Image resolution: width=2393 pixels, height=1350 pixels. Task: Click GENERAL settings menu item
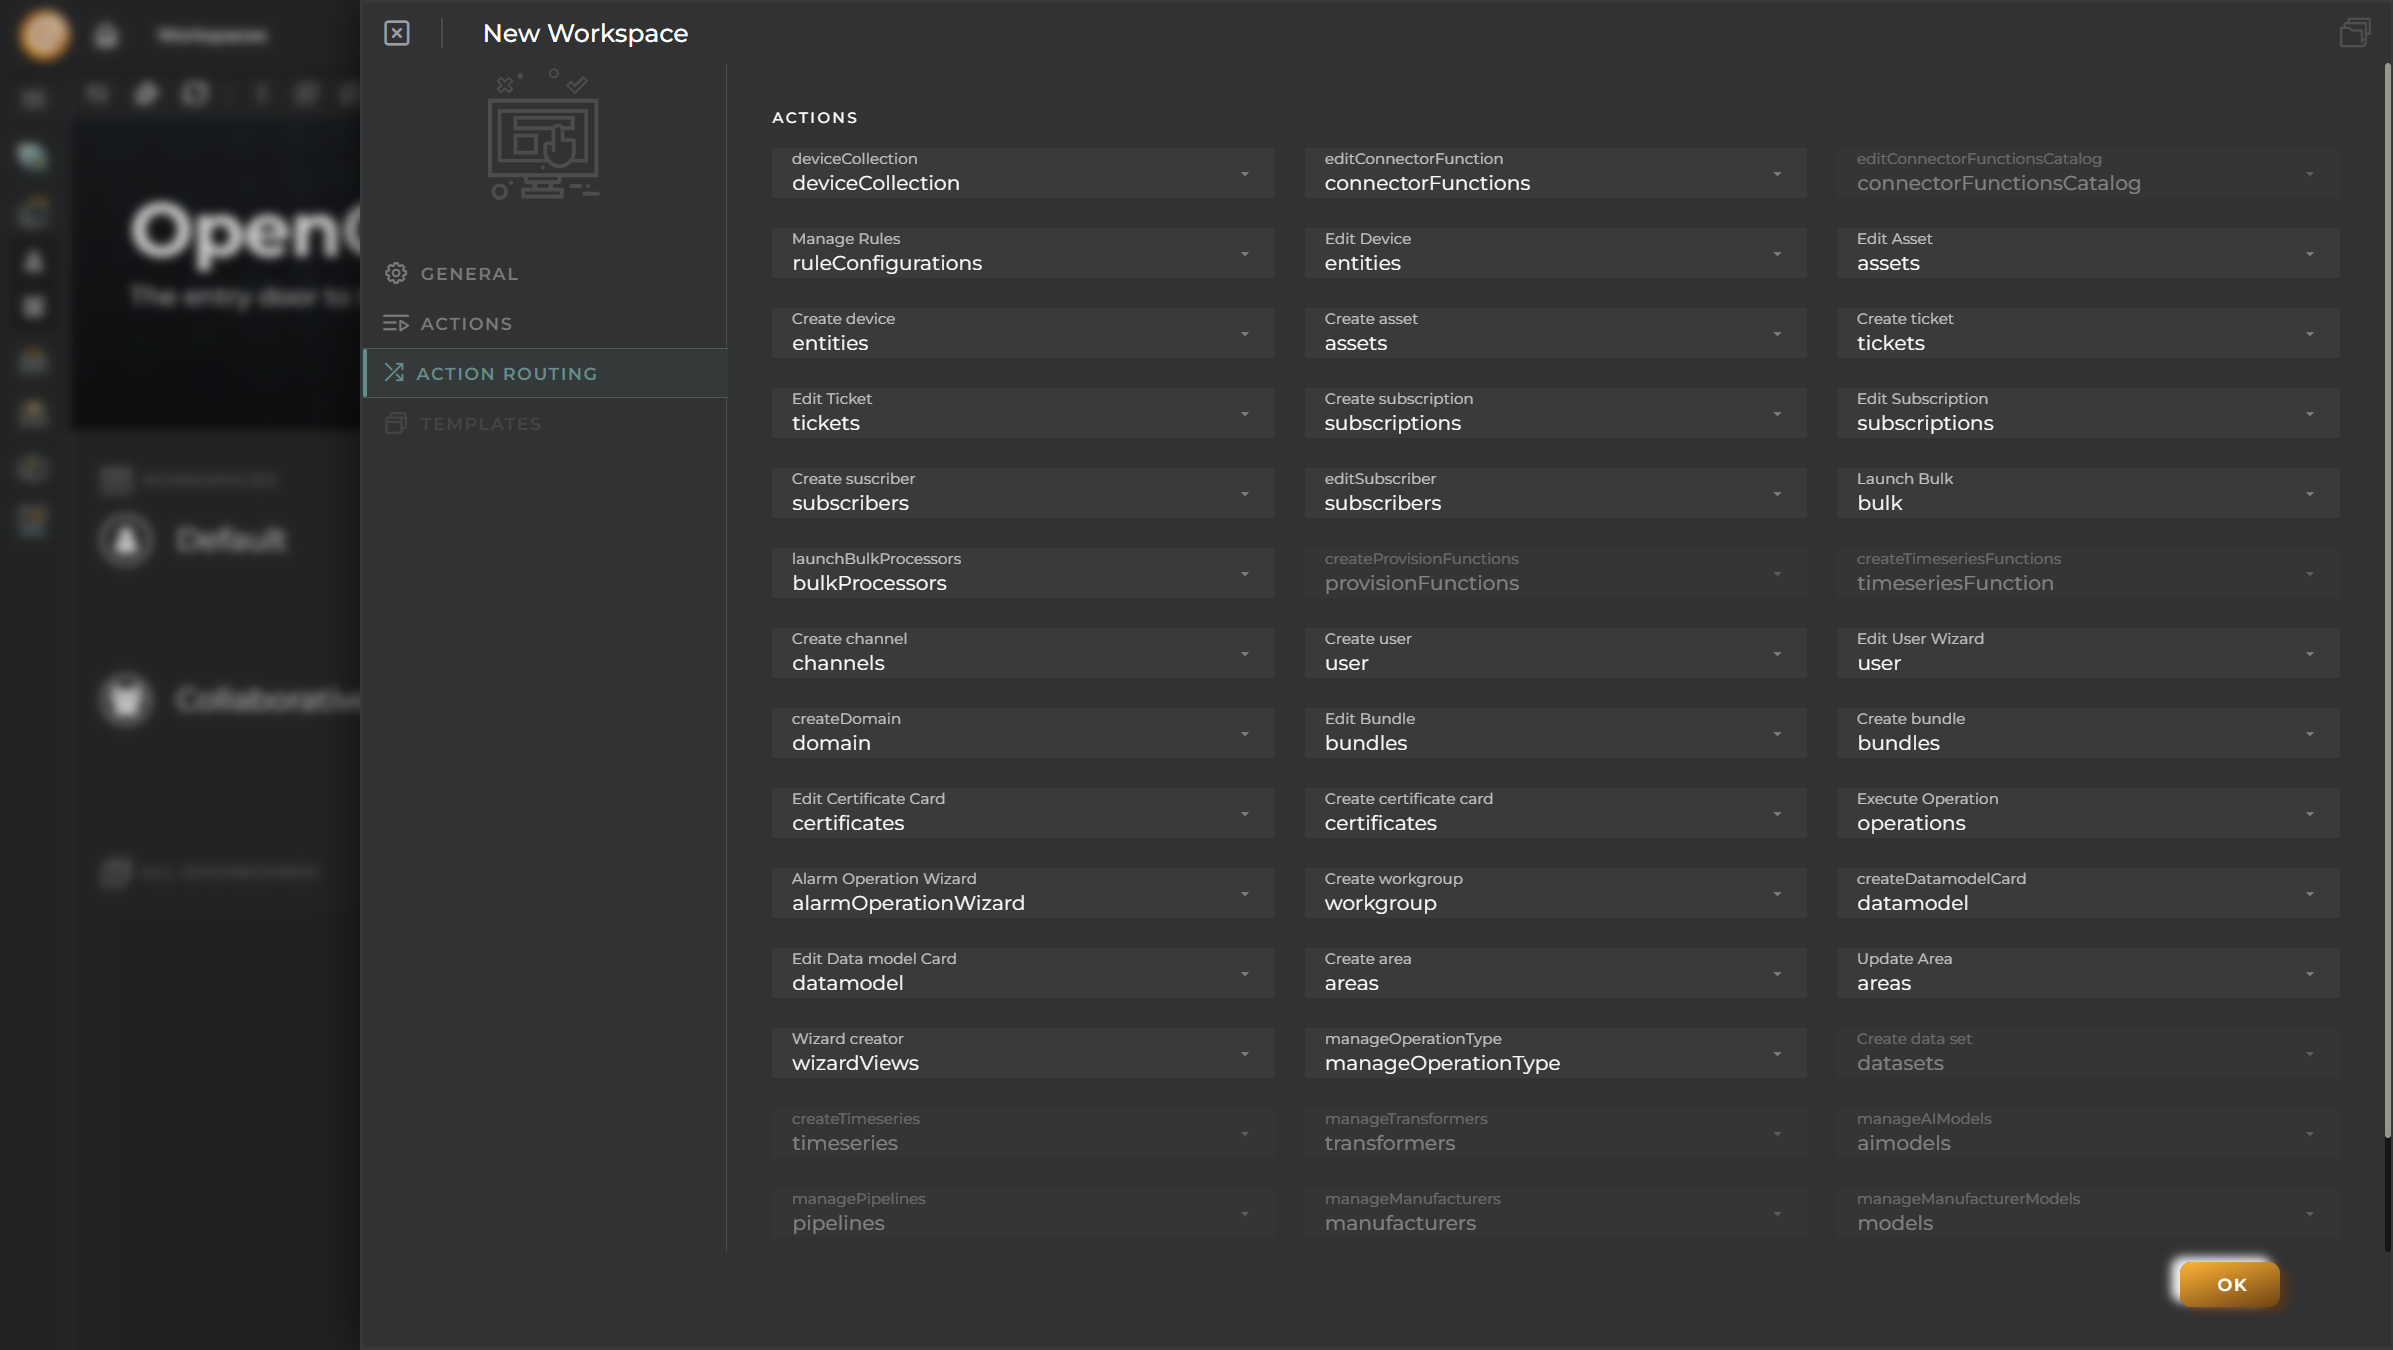tap(468, 273)
